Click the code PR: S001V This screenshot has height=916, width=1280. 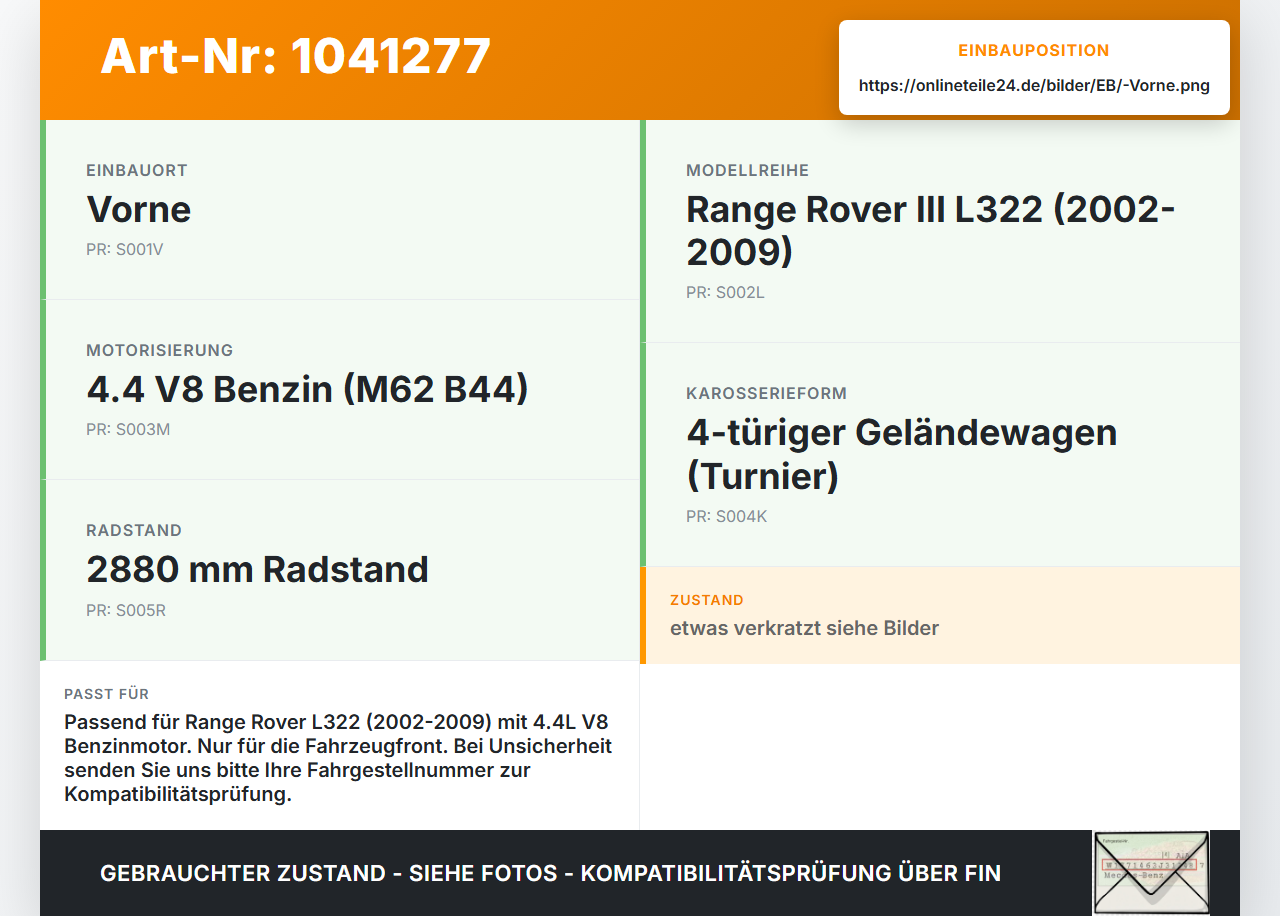(x=125, y=250)
